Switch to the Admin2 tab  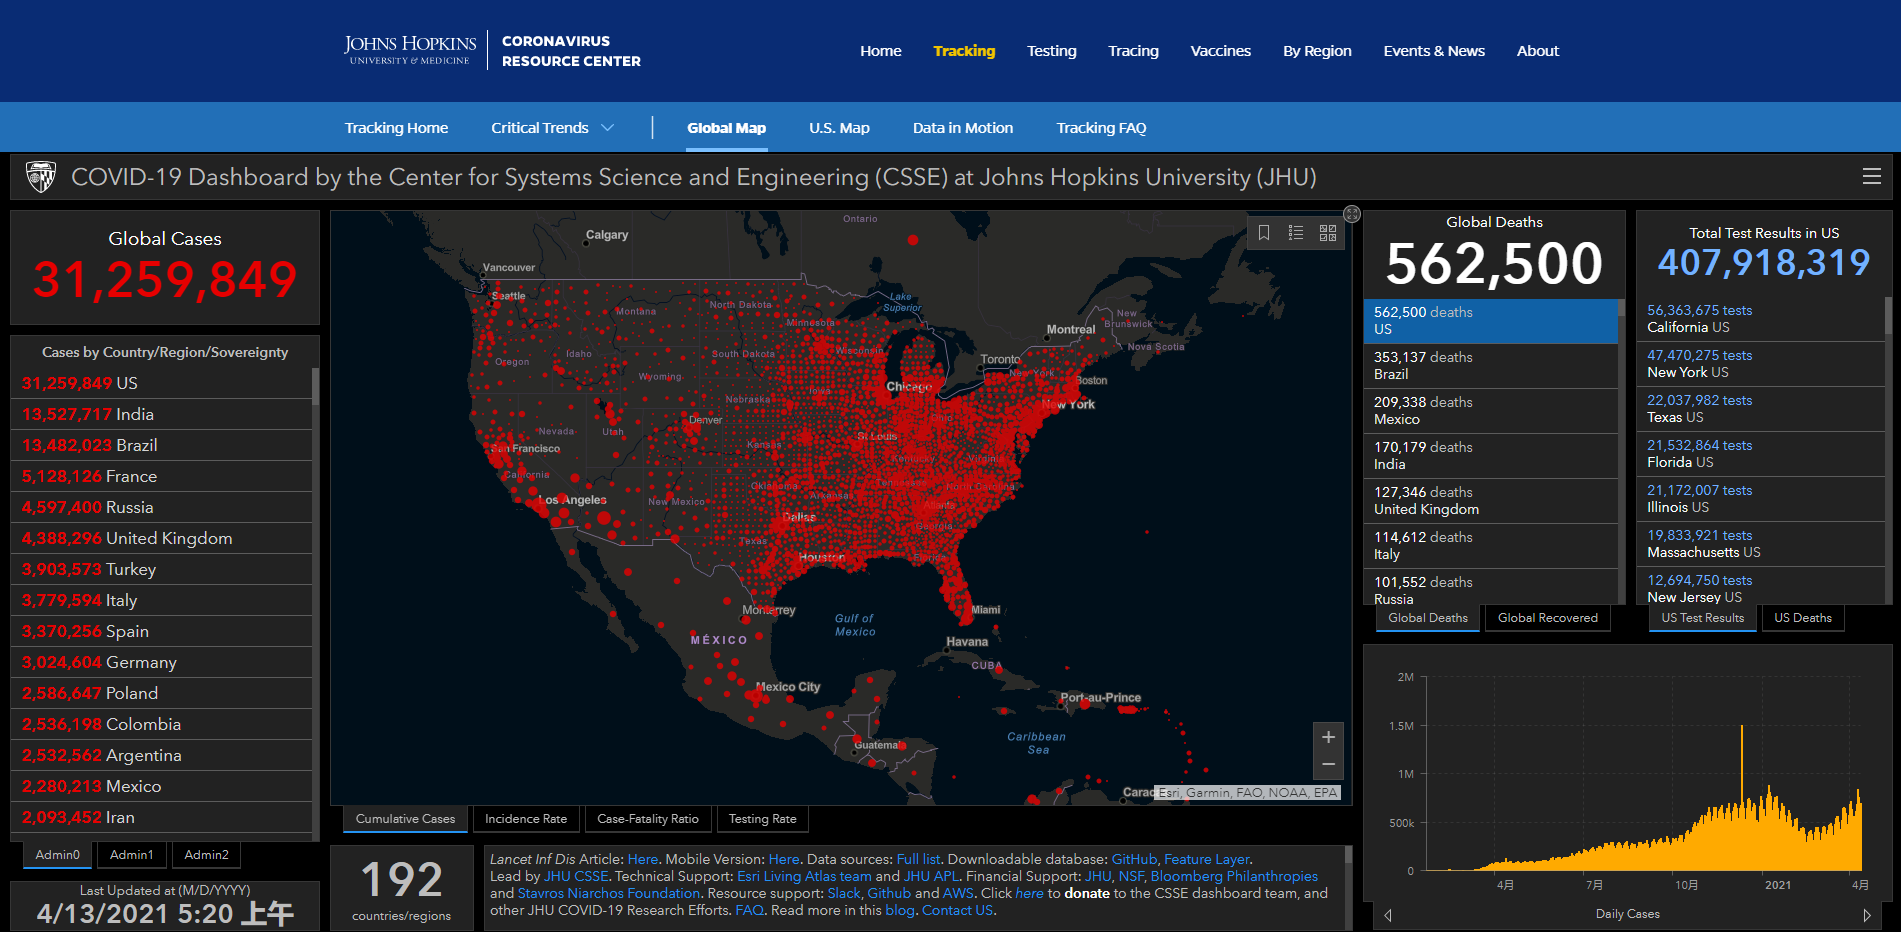pos(207,855)
